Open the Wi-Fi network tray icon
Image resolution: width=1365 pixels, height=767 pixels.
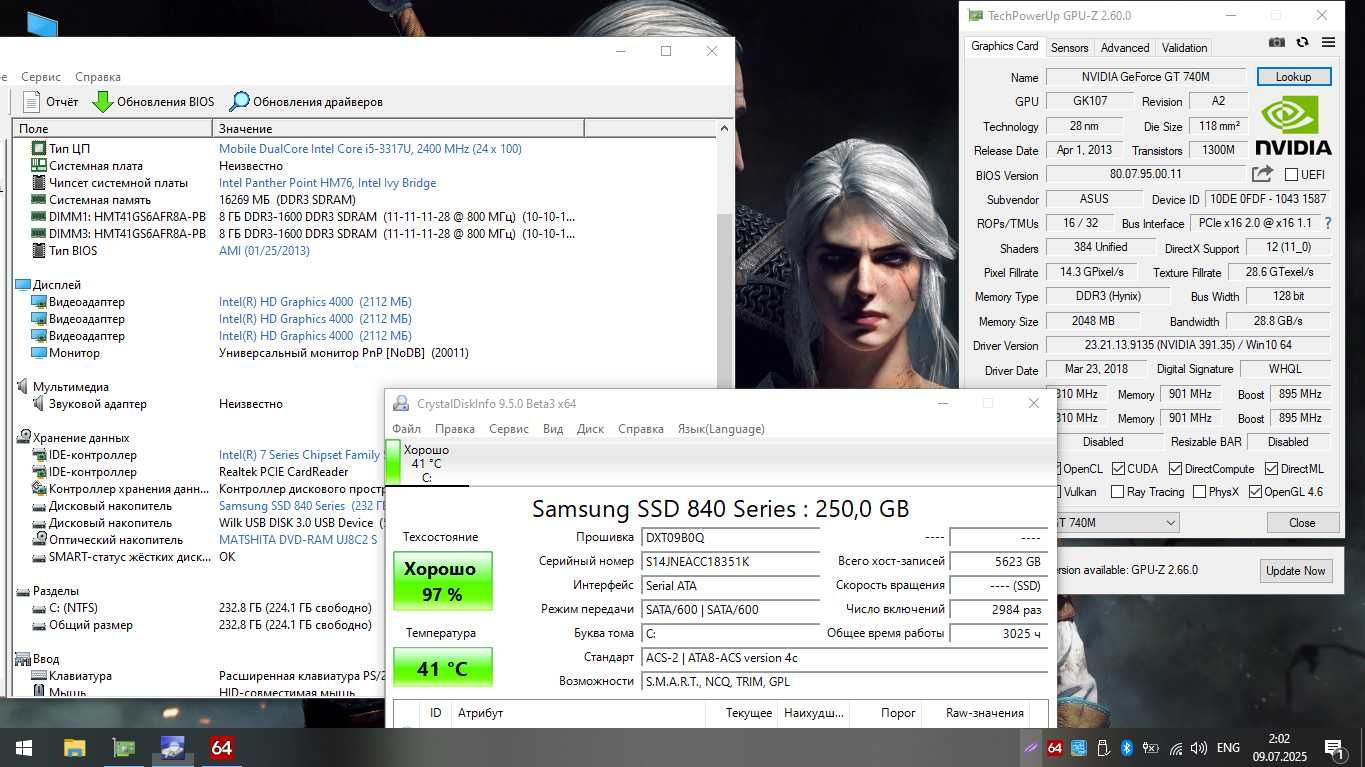(x=1176, y=747)
